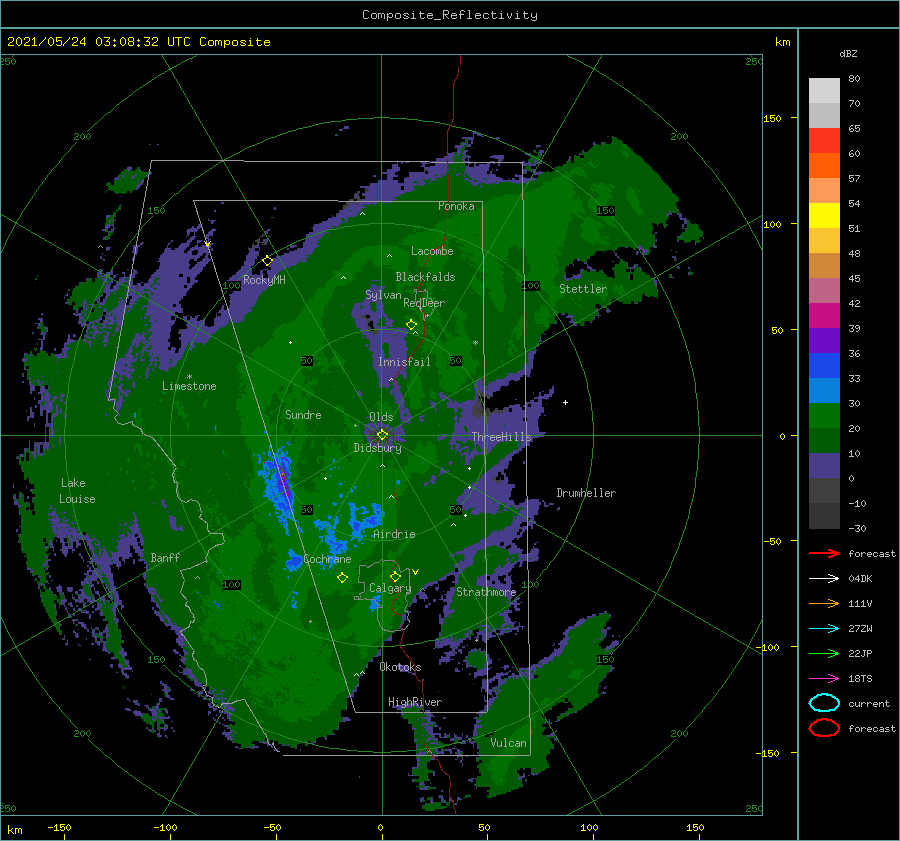Click the Lake Louise label

[77, 491]
